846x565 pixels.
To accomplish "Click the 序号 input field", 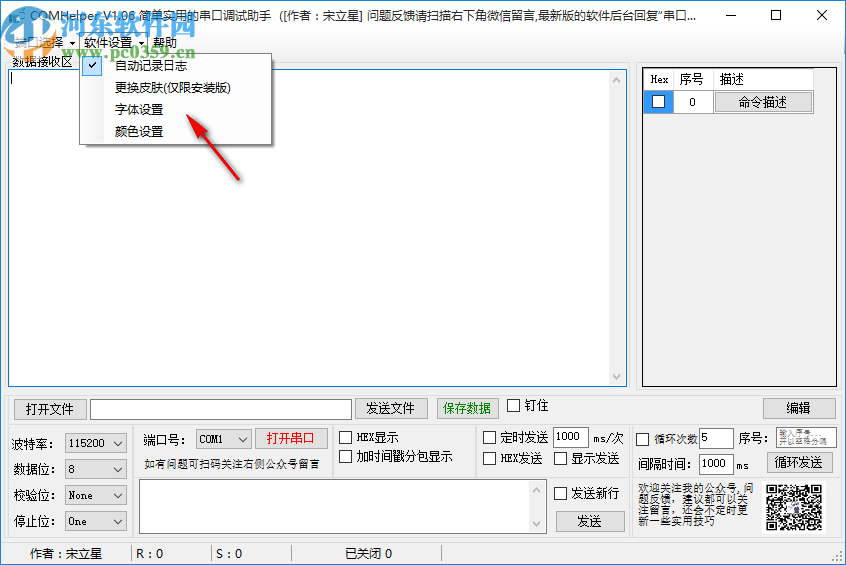I will [x=806, y=438].
